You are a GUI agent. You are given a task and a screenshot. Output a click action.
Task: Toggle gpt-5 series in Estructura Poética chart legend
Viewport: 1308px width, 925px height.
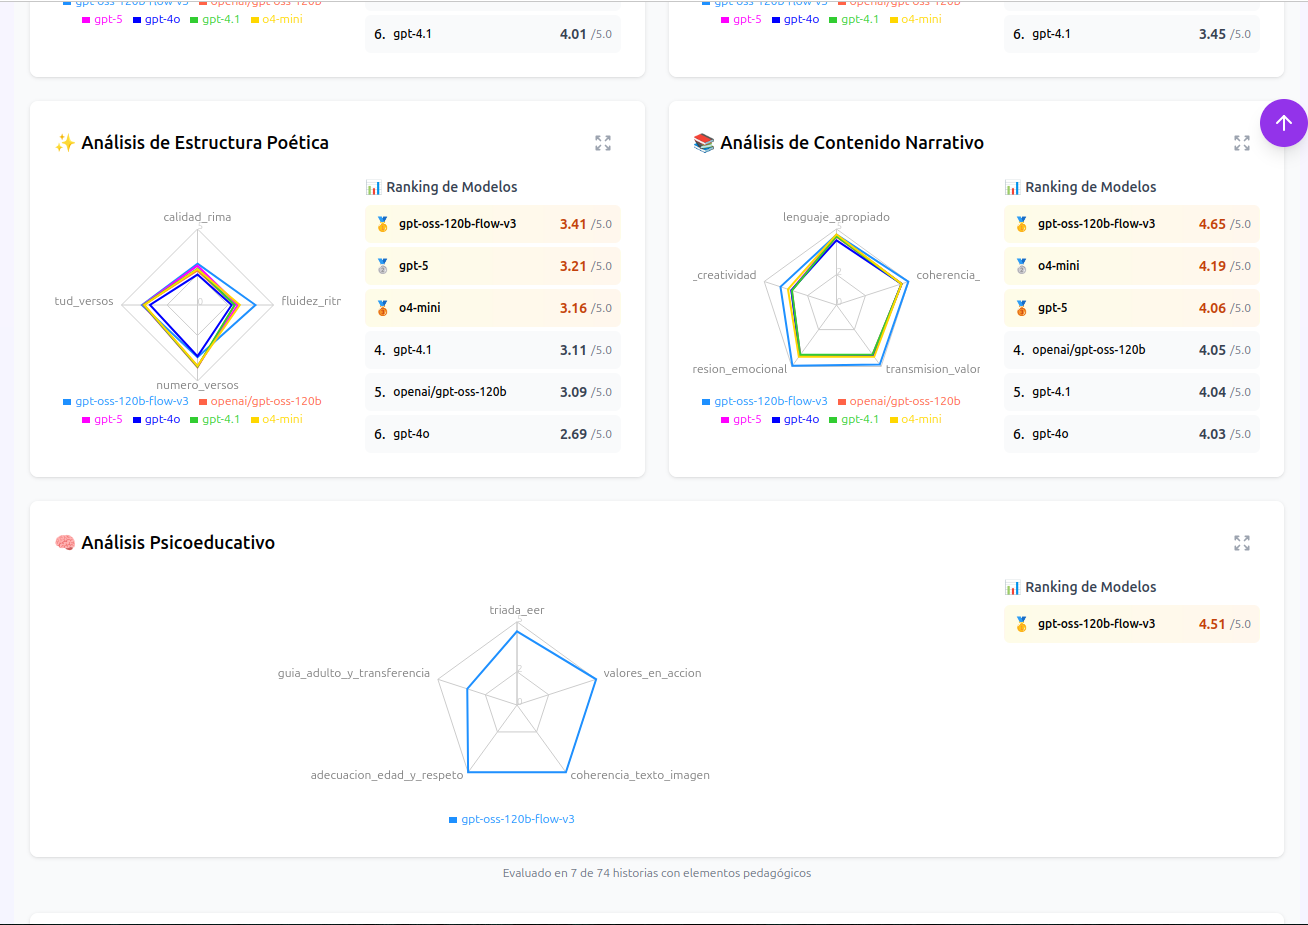tap(102, 419)
